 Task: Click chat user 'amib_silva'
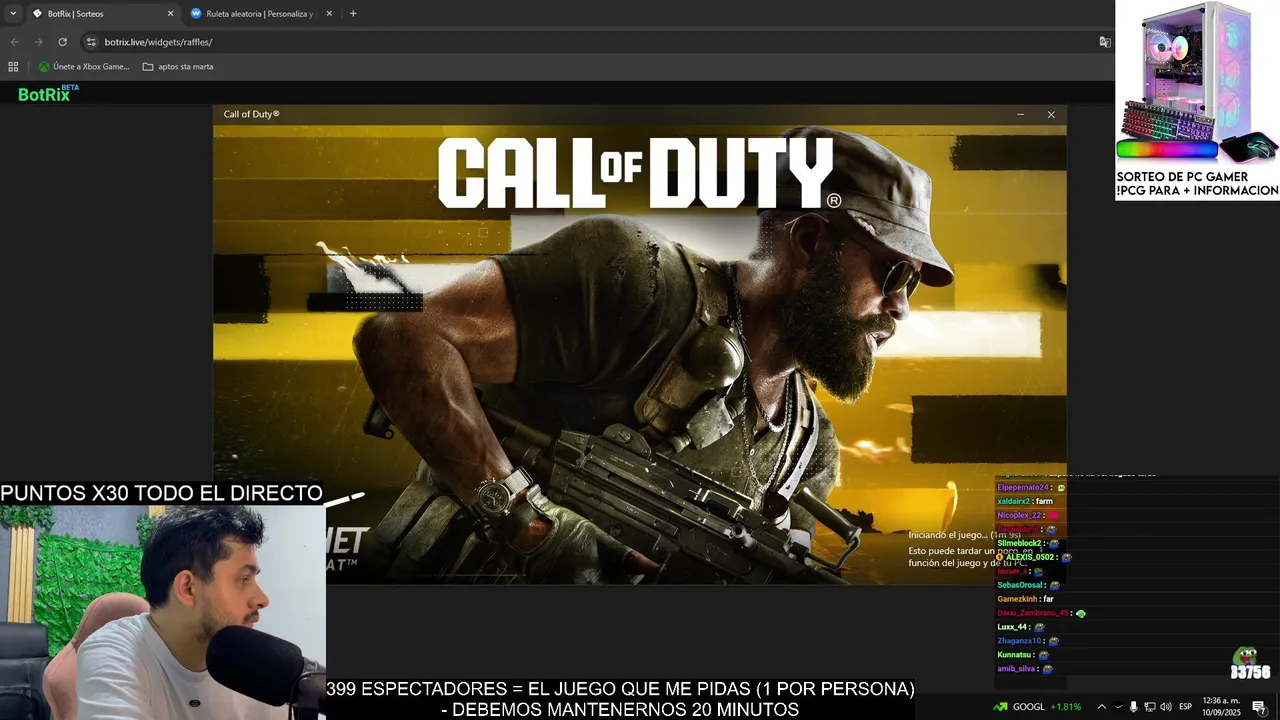1016,669
